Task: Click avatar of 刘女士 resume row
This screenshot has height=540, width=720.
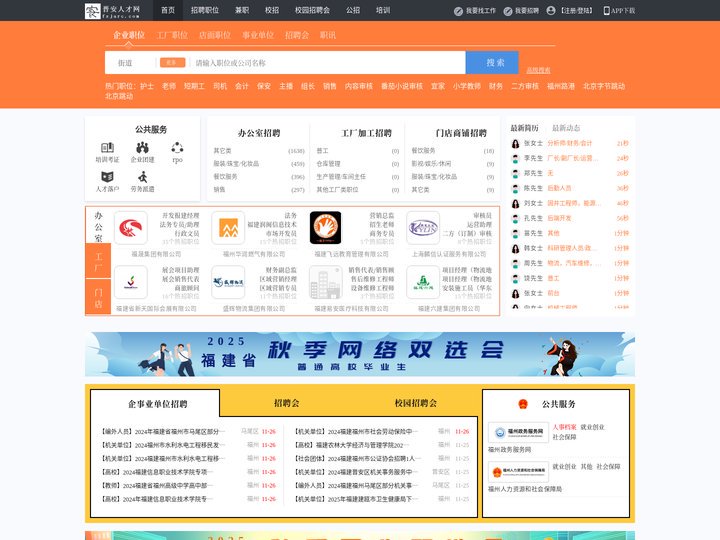Action: 516,203
